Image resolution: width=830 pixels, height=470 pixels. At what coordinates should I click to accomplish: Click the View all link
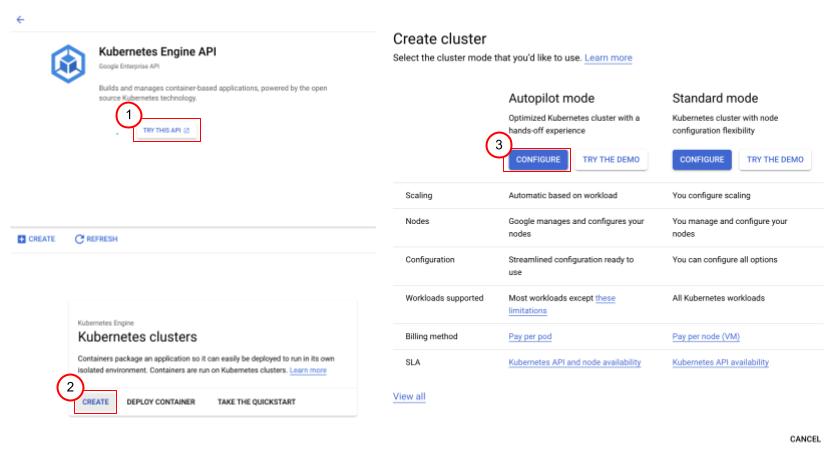tap(409, 396)
